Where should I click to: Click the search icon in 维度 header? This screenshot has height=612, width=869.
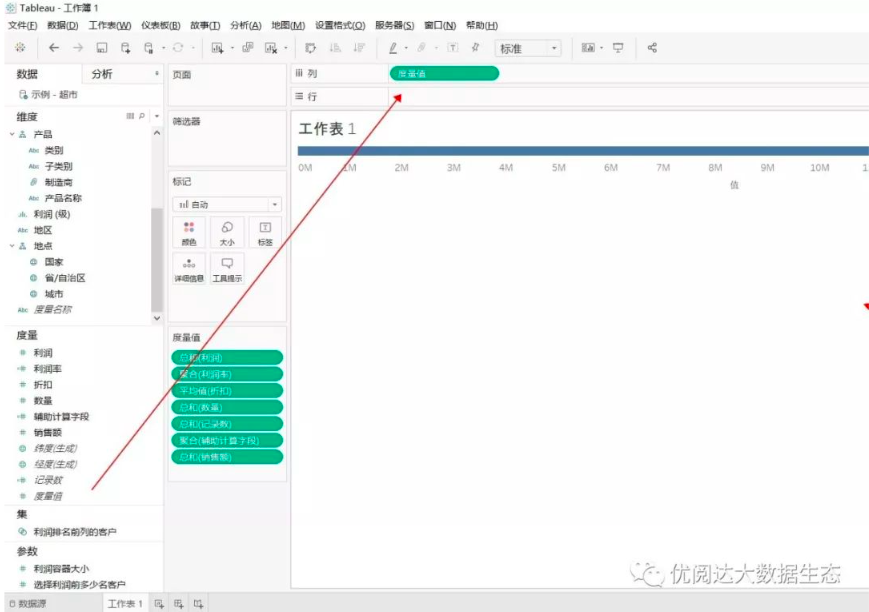coord(142,117)
